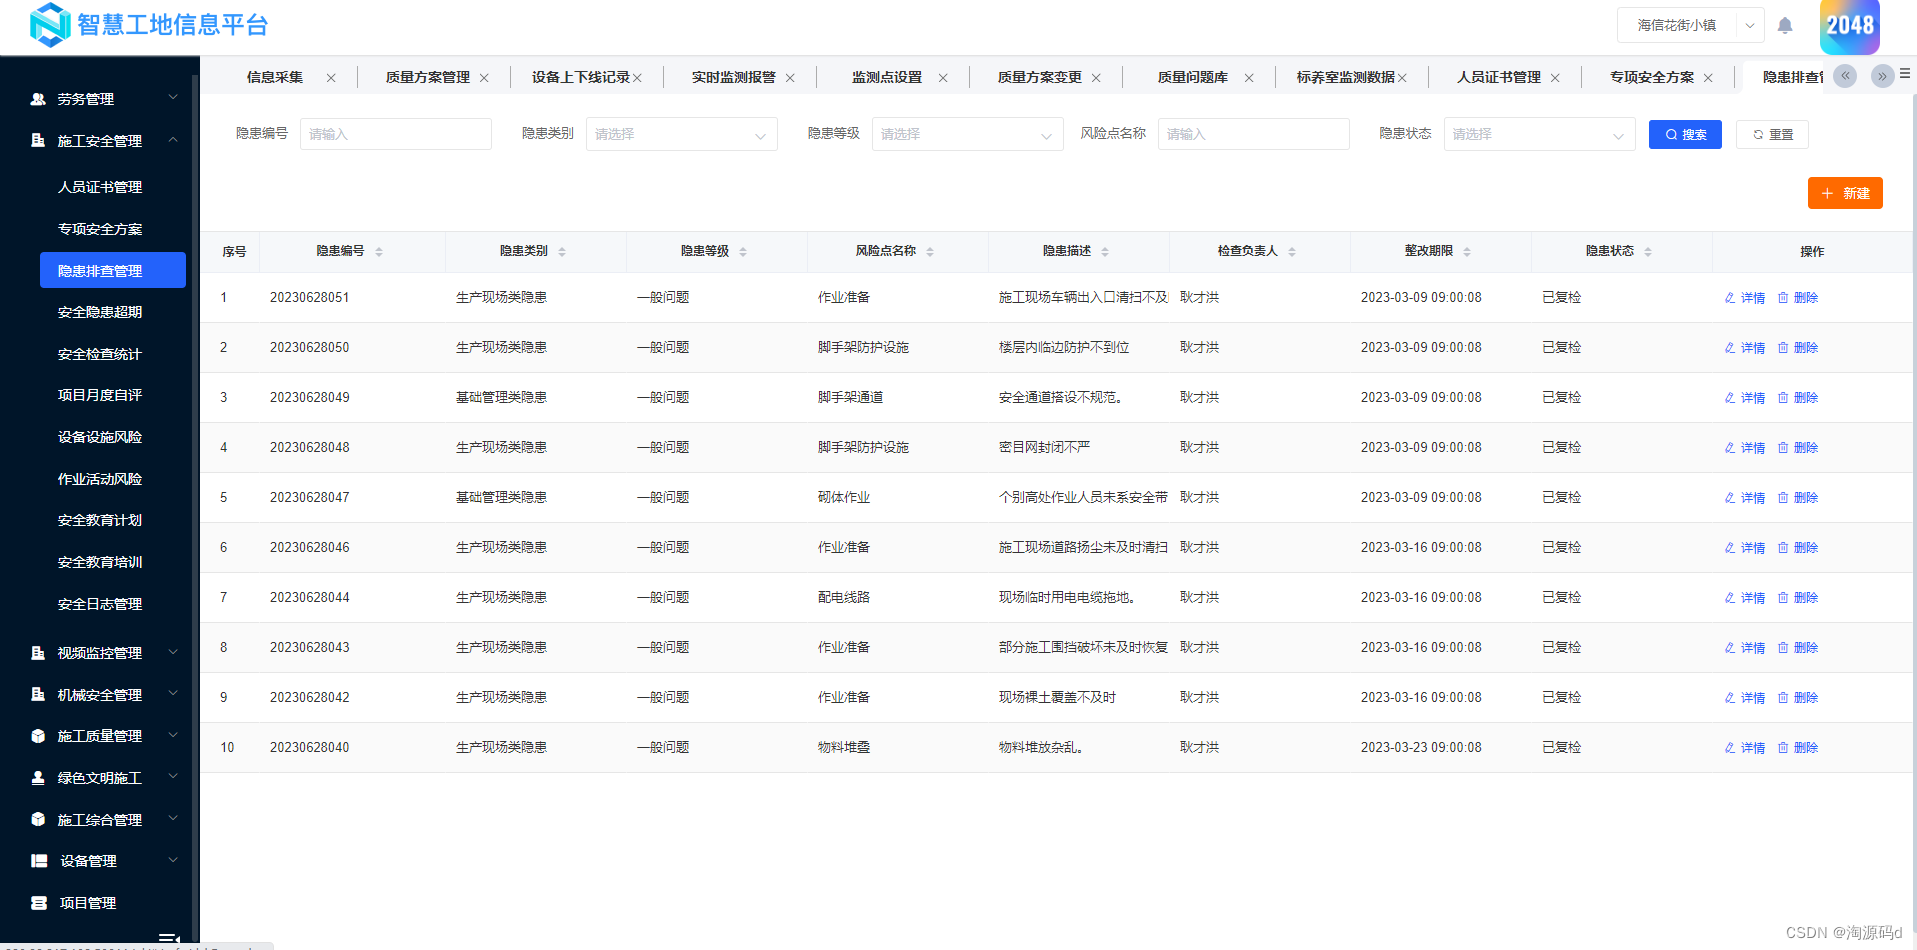Sort by 整改期限 column sort icon
The image size is (1917, 950).
coord(1467,252)
